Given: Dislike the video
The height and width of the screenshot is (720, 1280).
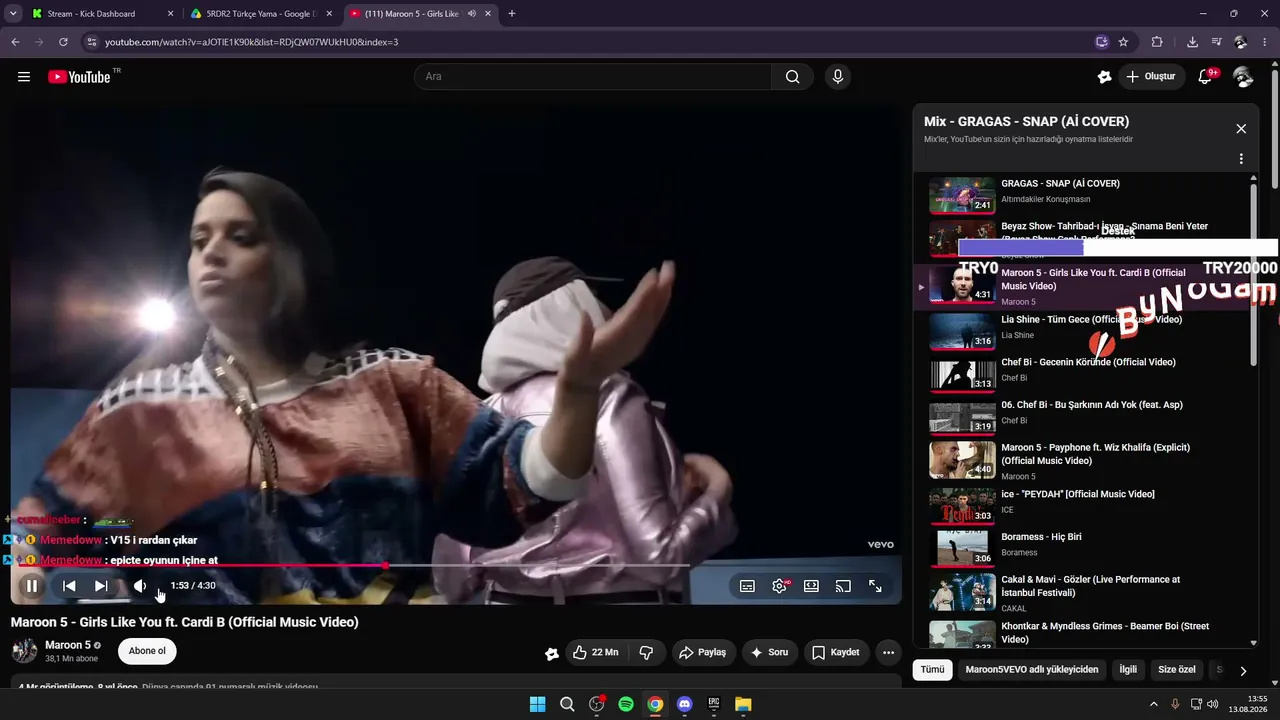Looking at the screenshot, I should pyautogui.click(x=646, y=653).
